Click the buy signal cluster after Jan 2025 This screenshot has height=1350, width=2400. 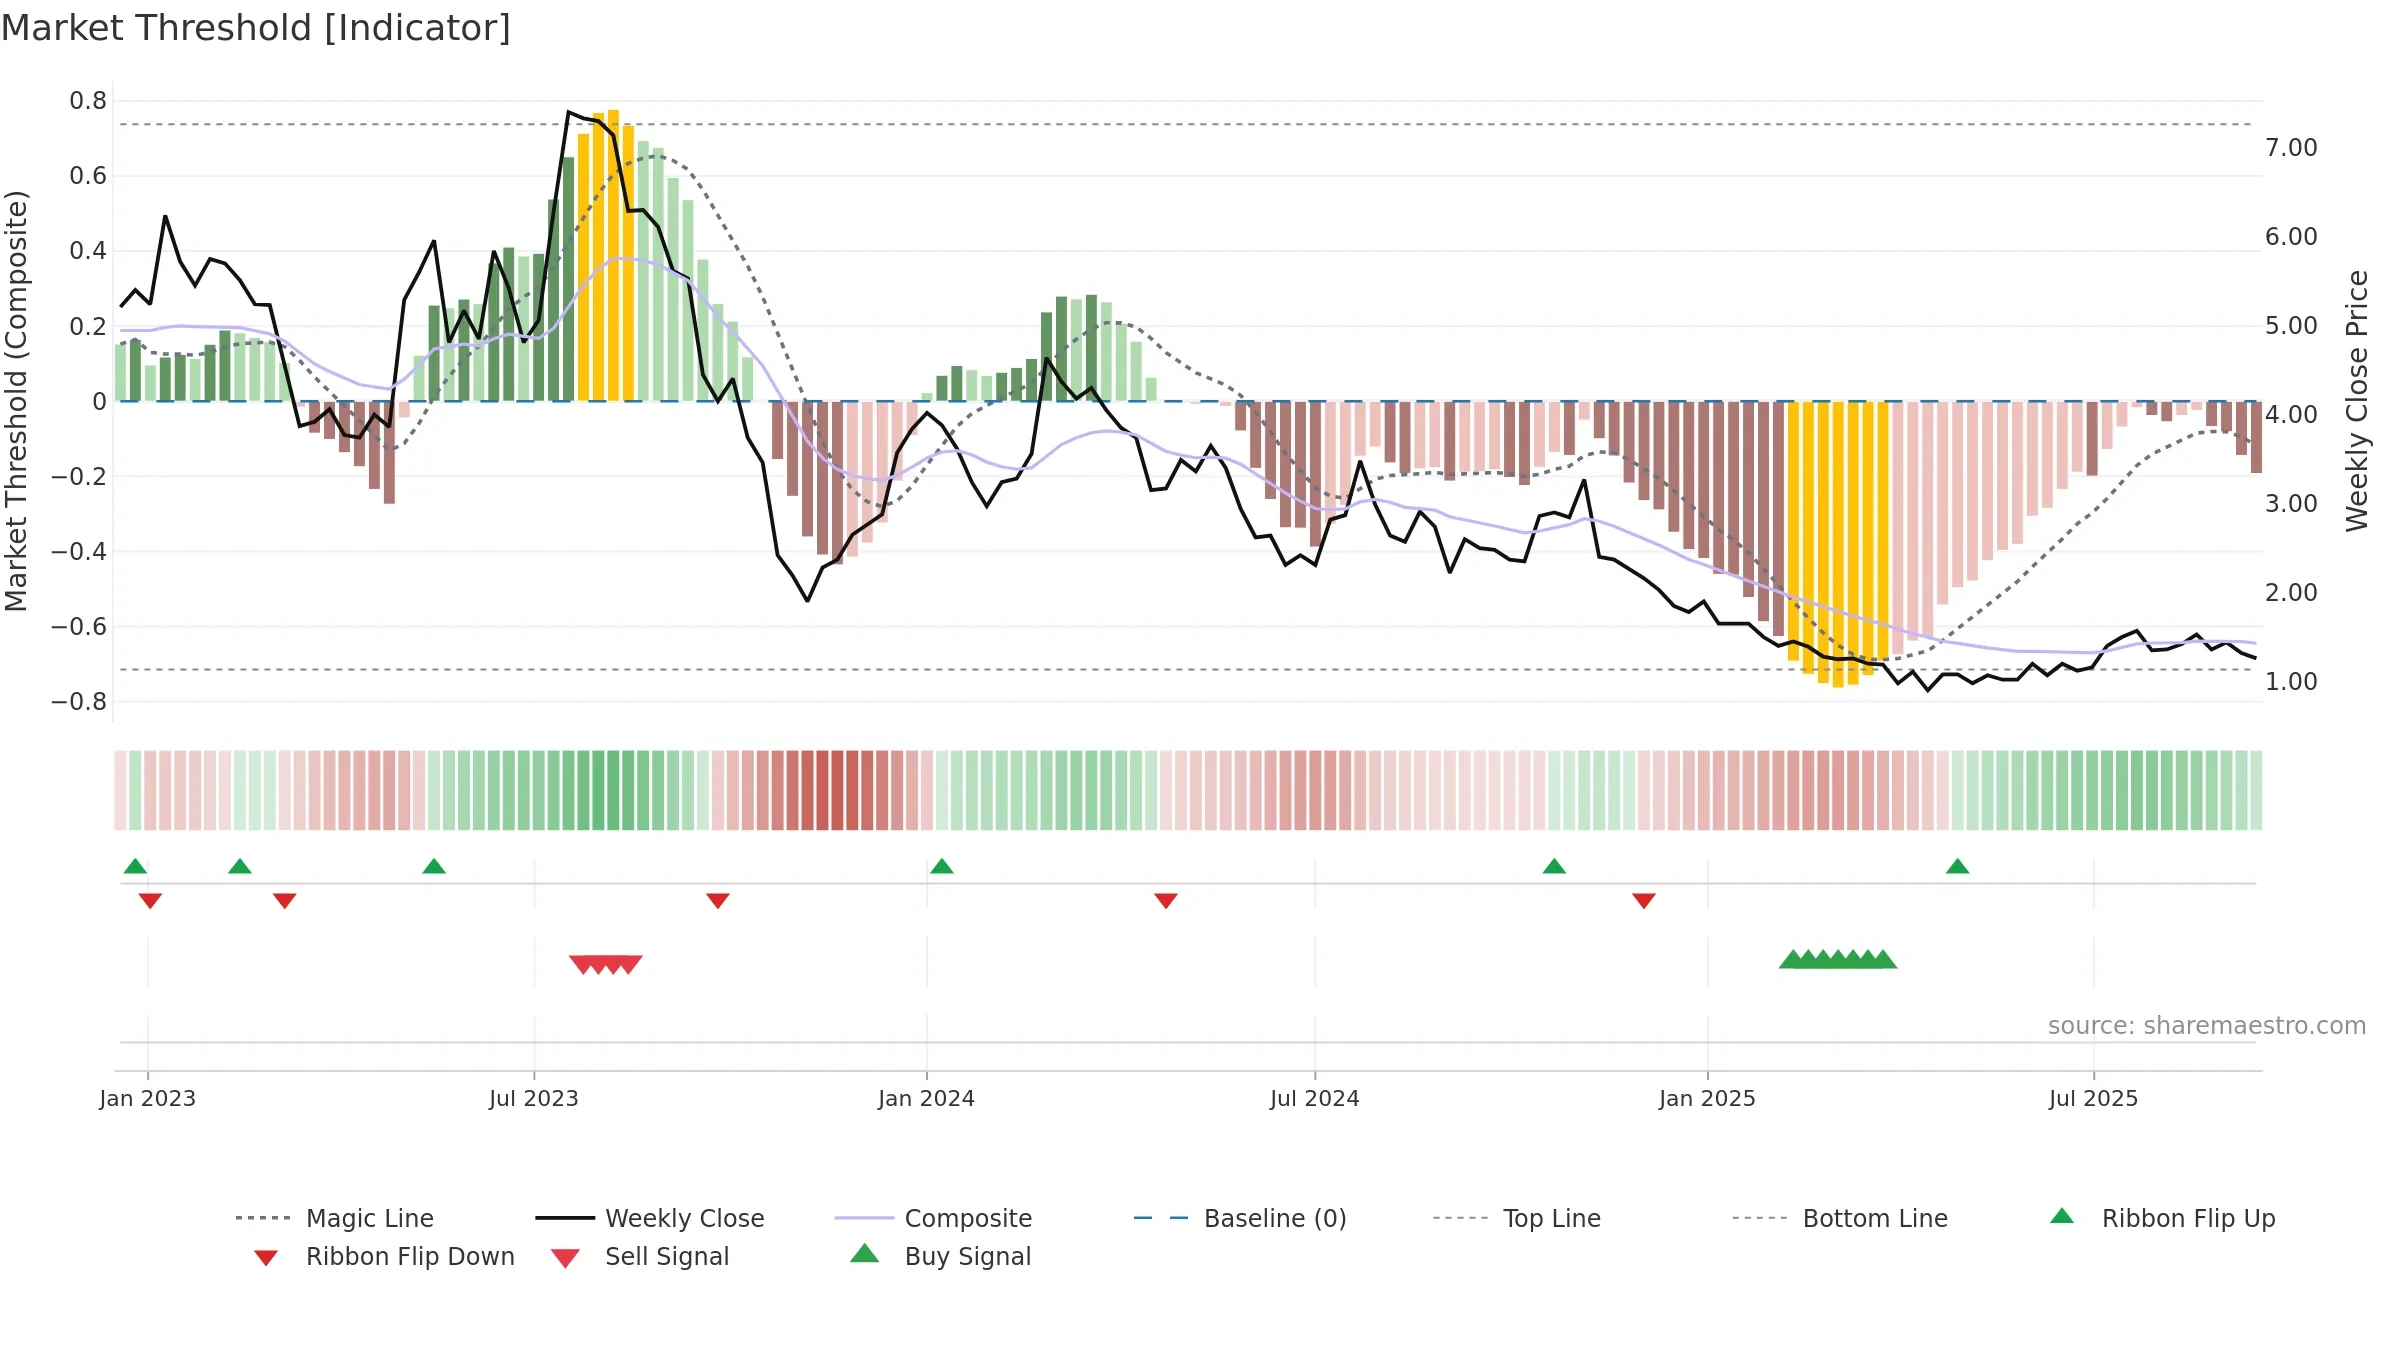coord(1838,959)
